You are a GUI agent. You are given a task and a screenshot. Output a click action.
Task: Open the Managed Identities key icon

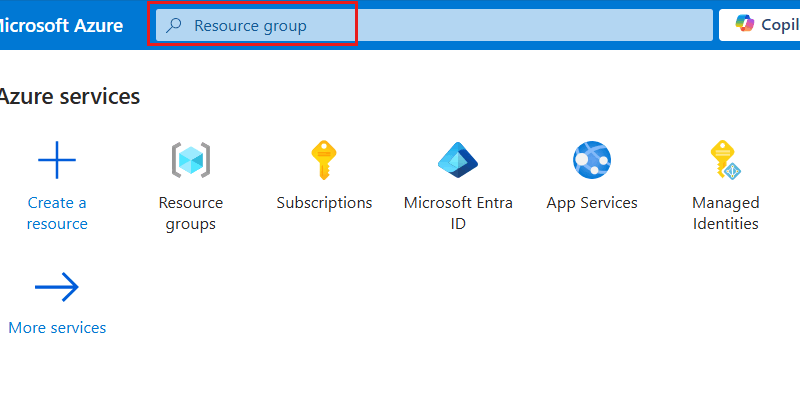[x=725, y=160]
